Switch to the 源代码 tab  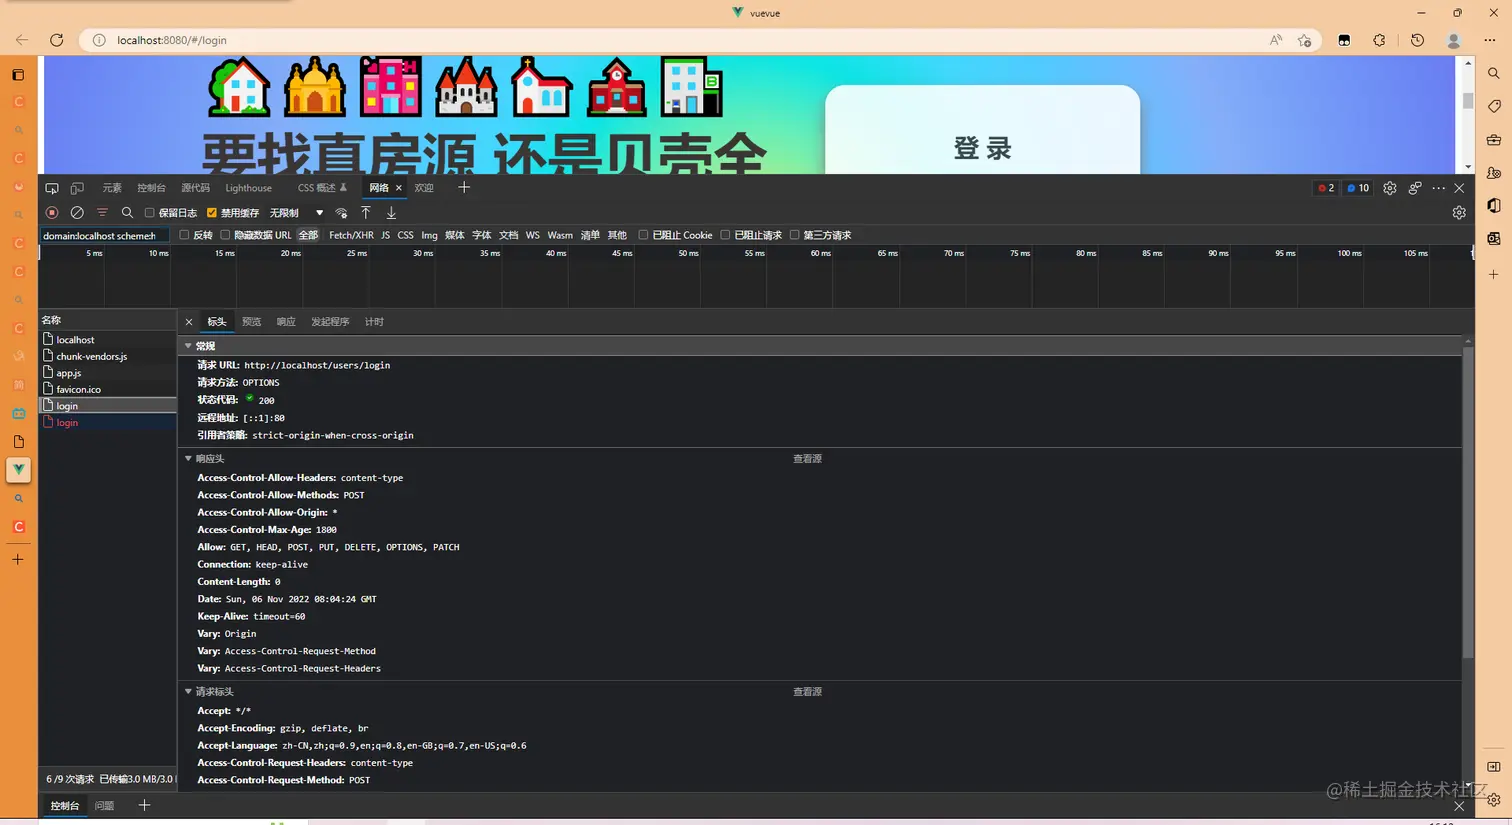(195, 188)
